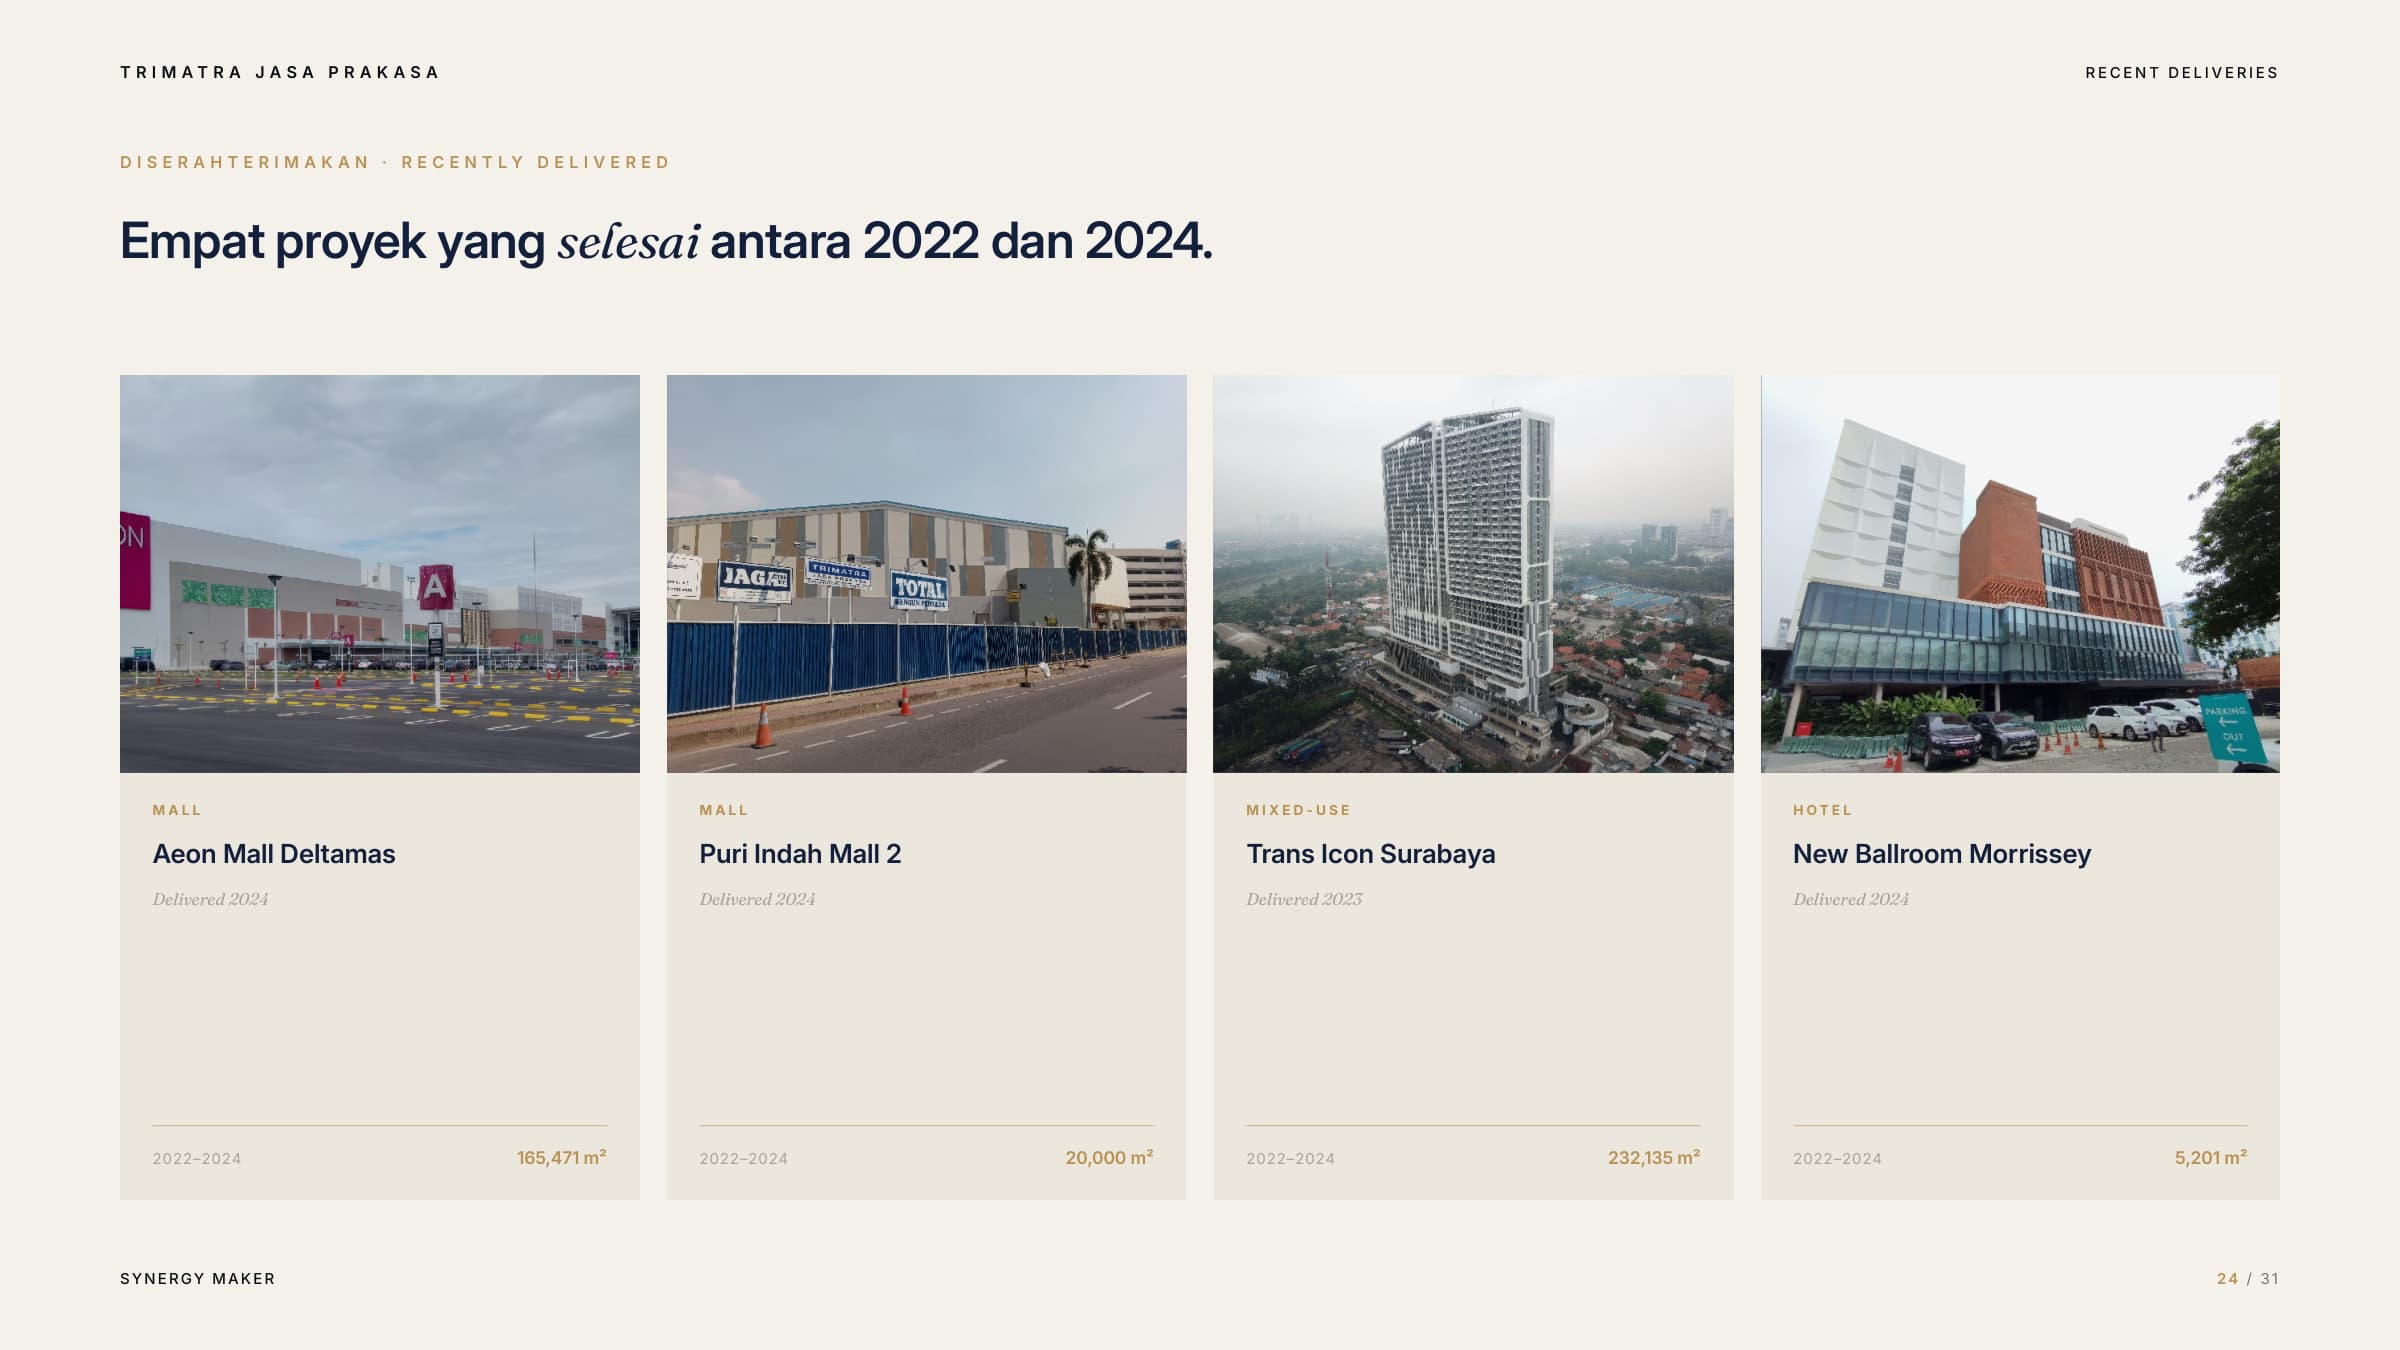The height and width of the screenshot is (1350, 2400).
Task: Click 'Delivered 2024' under Puri Indah Mall 2
Action: pyautogui.click(x=757, y=899)
